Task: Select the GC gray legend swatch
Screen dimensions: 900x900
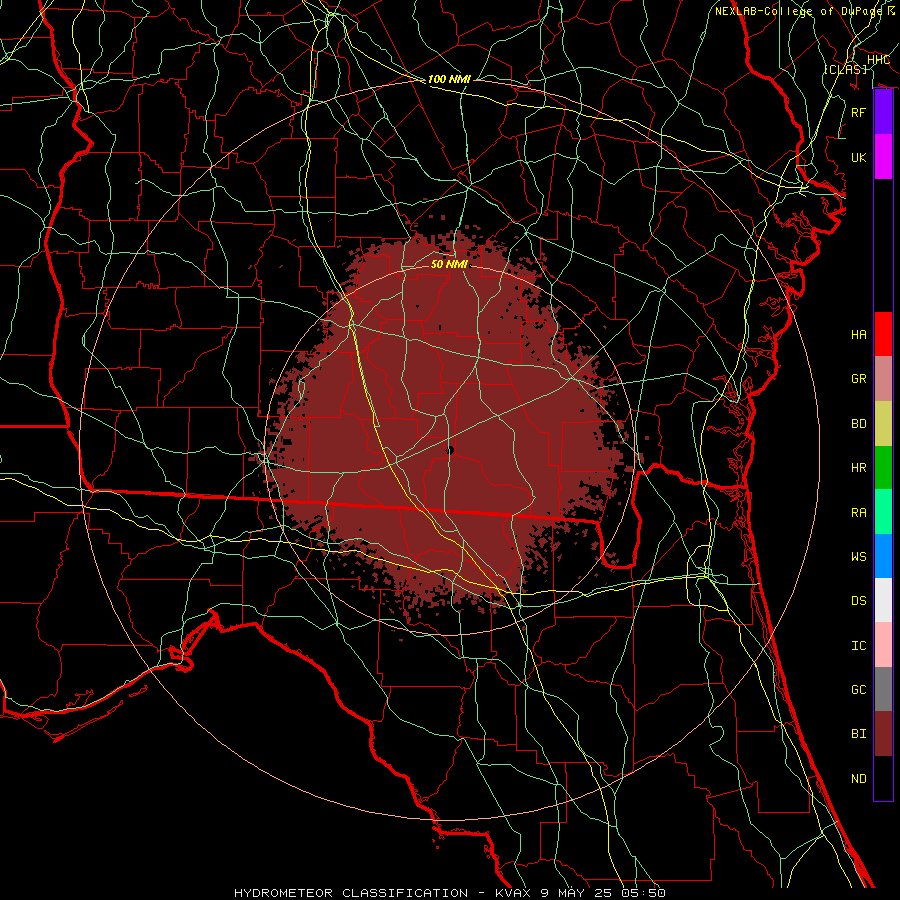Action: click(883, 689)
